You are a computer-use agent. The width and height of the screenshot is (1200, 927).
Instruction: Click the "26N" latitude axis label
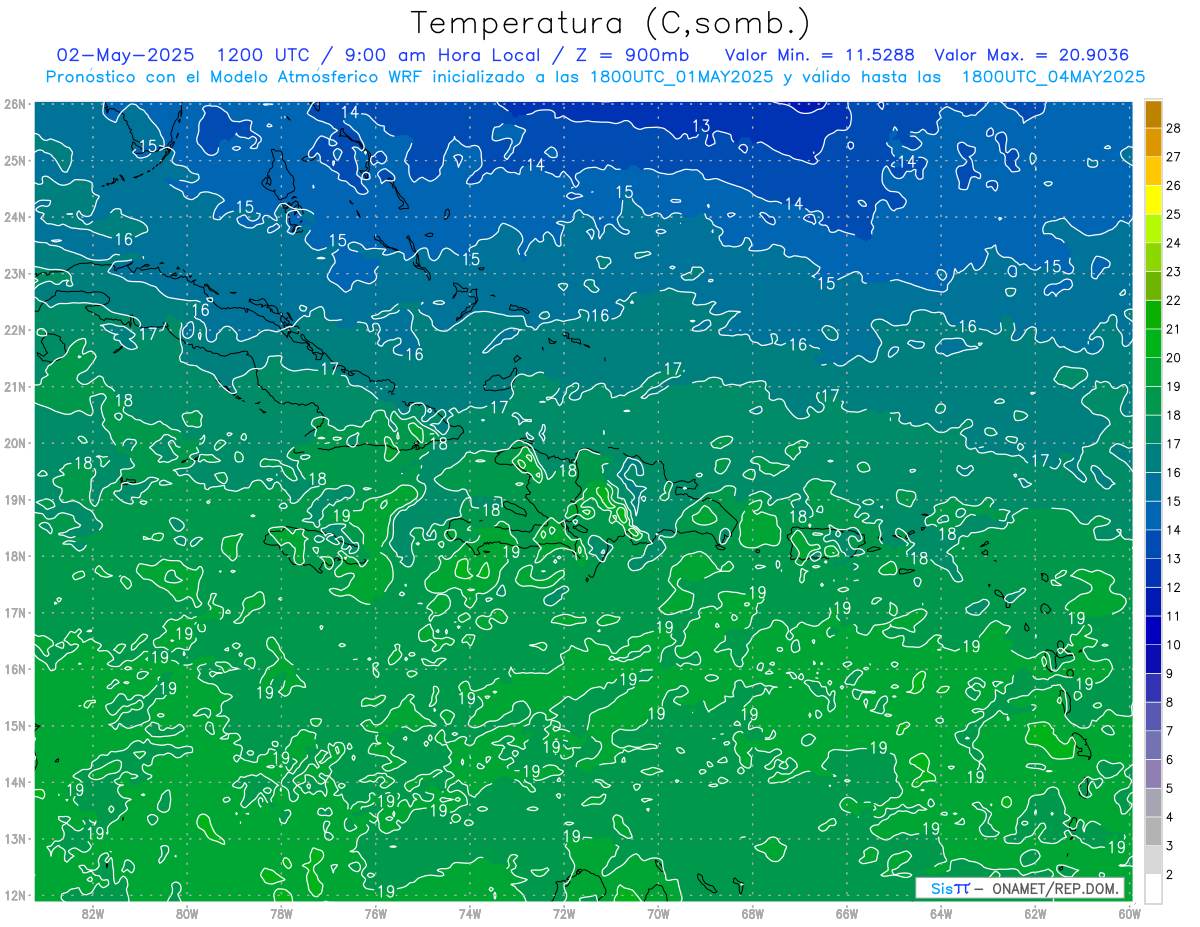pos(15,104)
